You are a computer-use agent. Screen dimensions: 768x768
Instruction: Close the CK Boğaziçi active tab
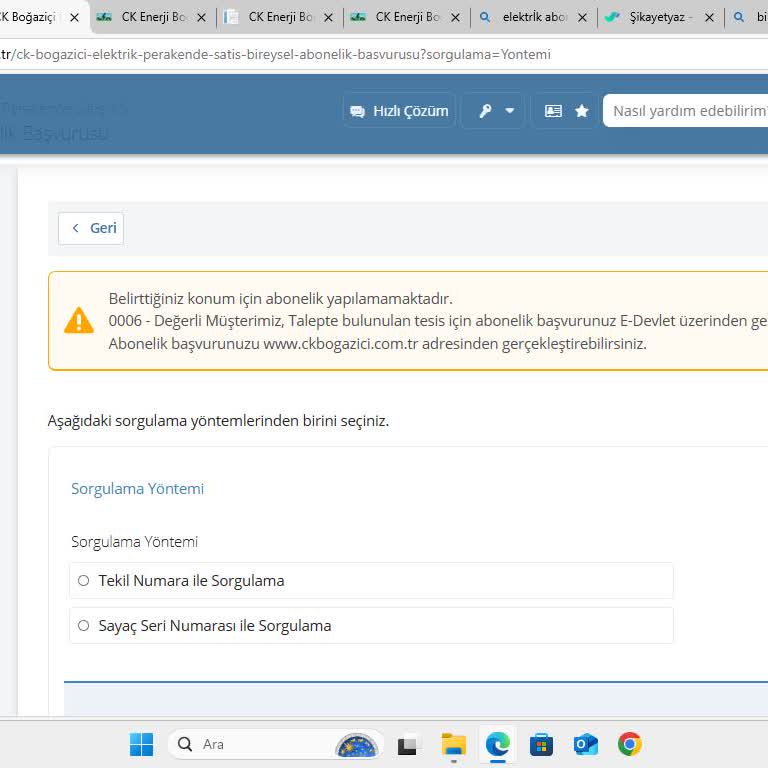coord(74,18)
